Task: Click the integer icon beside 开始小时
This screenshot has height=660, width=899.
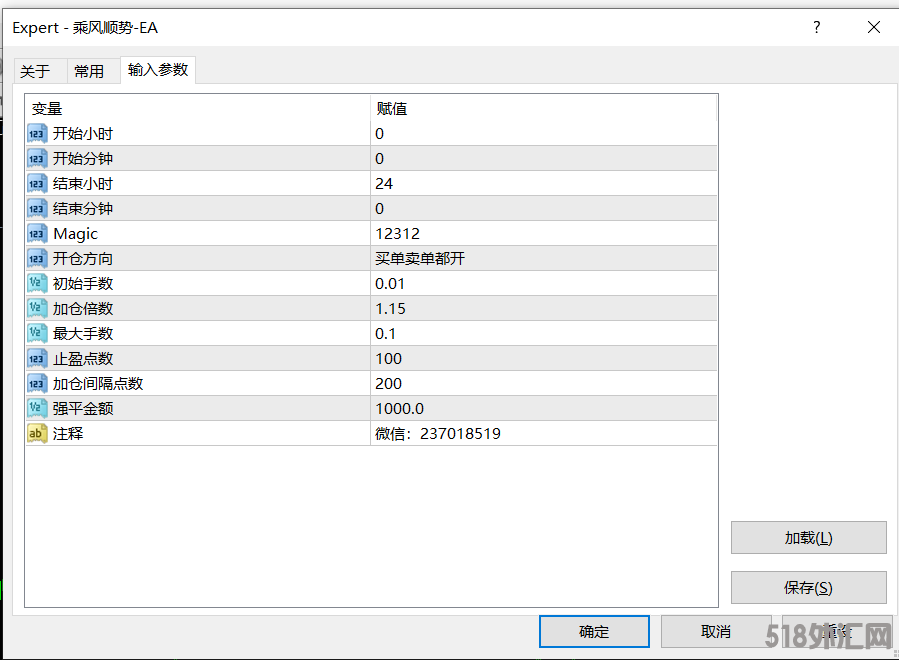Action: tap(37, 134)
